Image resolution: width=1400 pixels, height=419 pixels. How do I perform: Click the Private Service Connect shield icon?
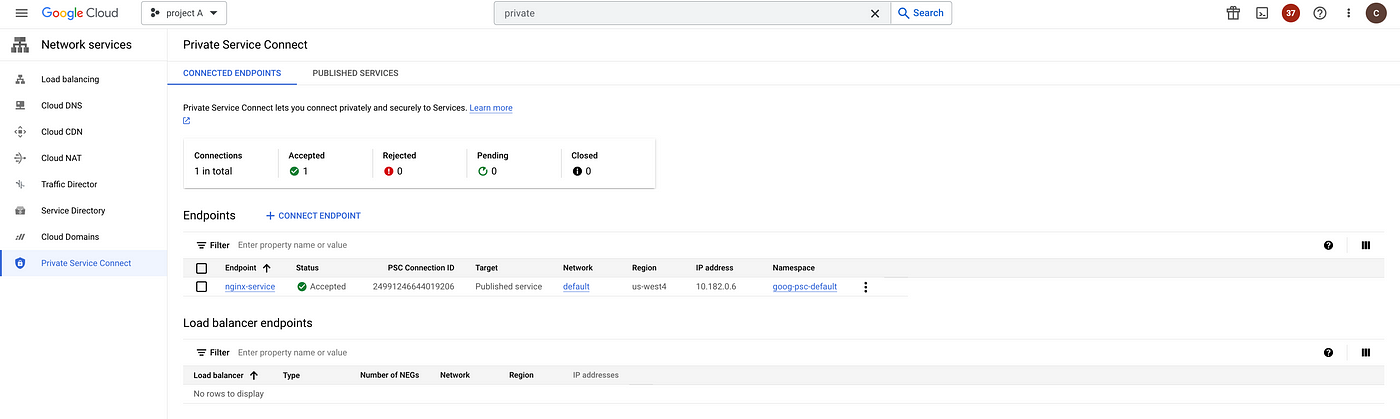tap(20, 263)
